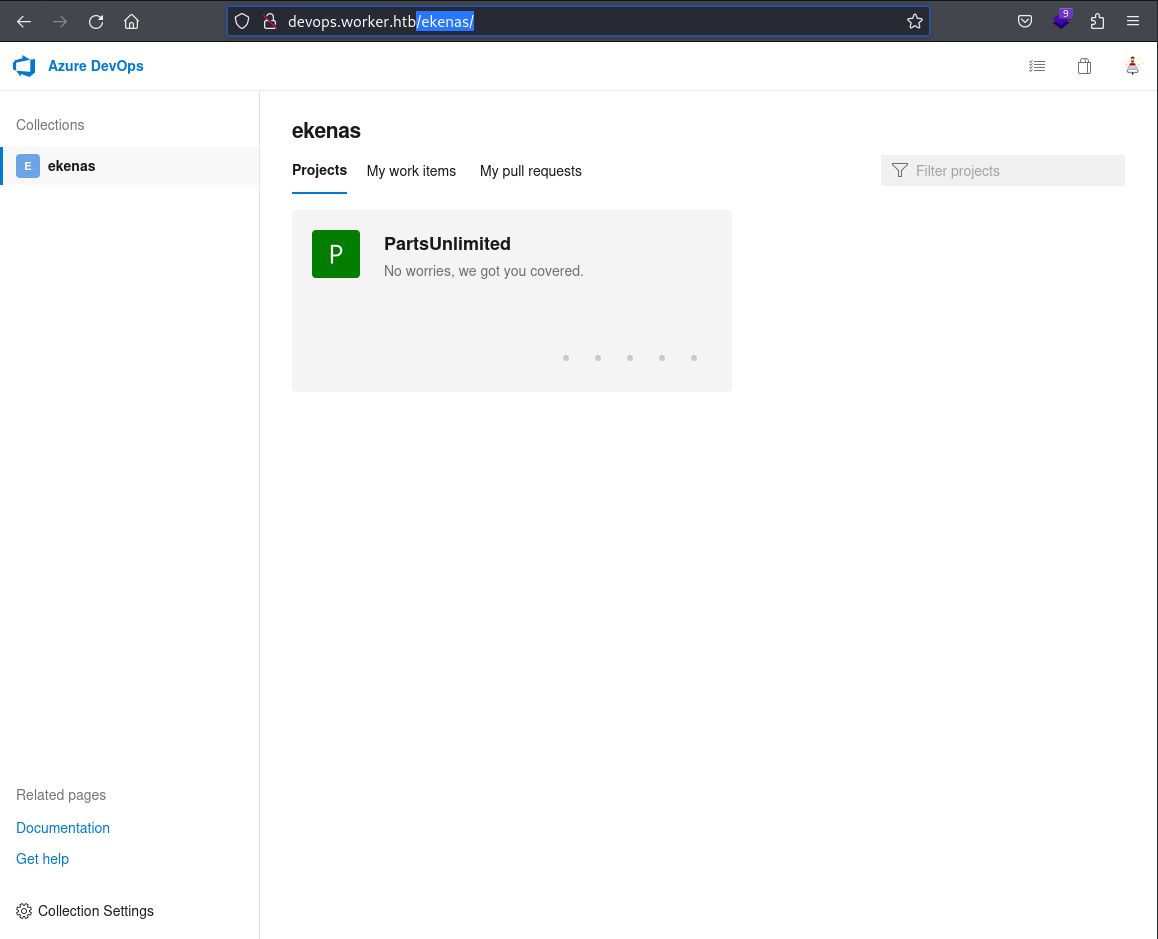Screen dimensions: 1158x939
Task: View insecure connection padlock info
Action: 270,21
